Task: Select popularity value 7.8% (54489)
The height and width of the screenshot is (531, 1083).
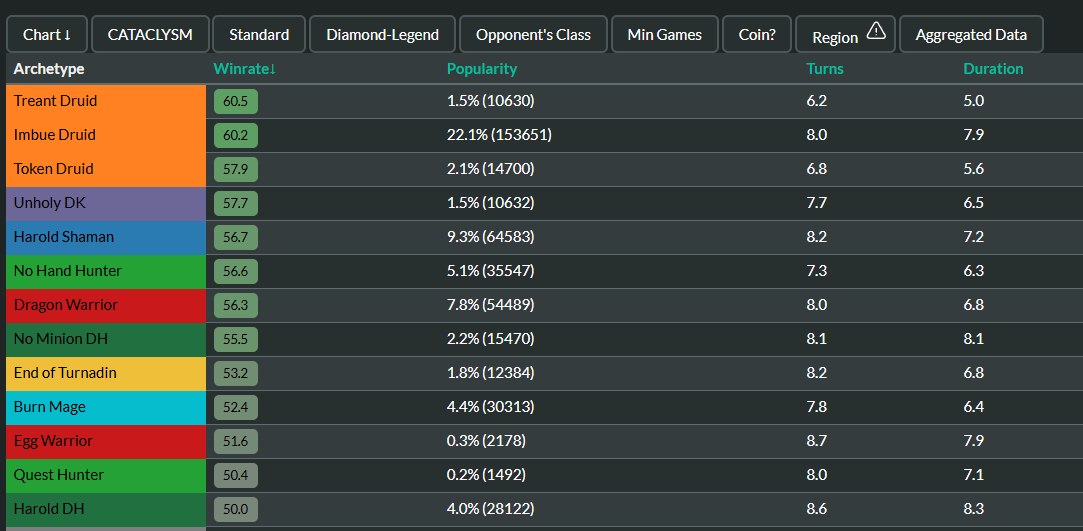Action: pos(490,305)
